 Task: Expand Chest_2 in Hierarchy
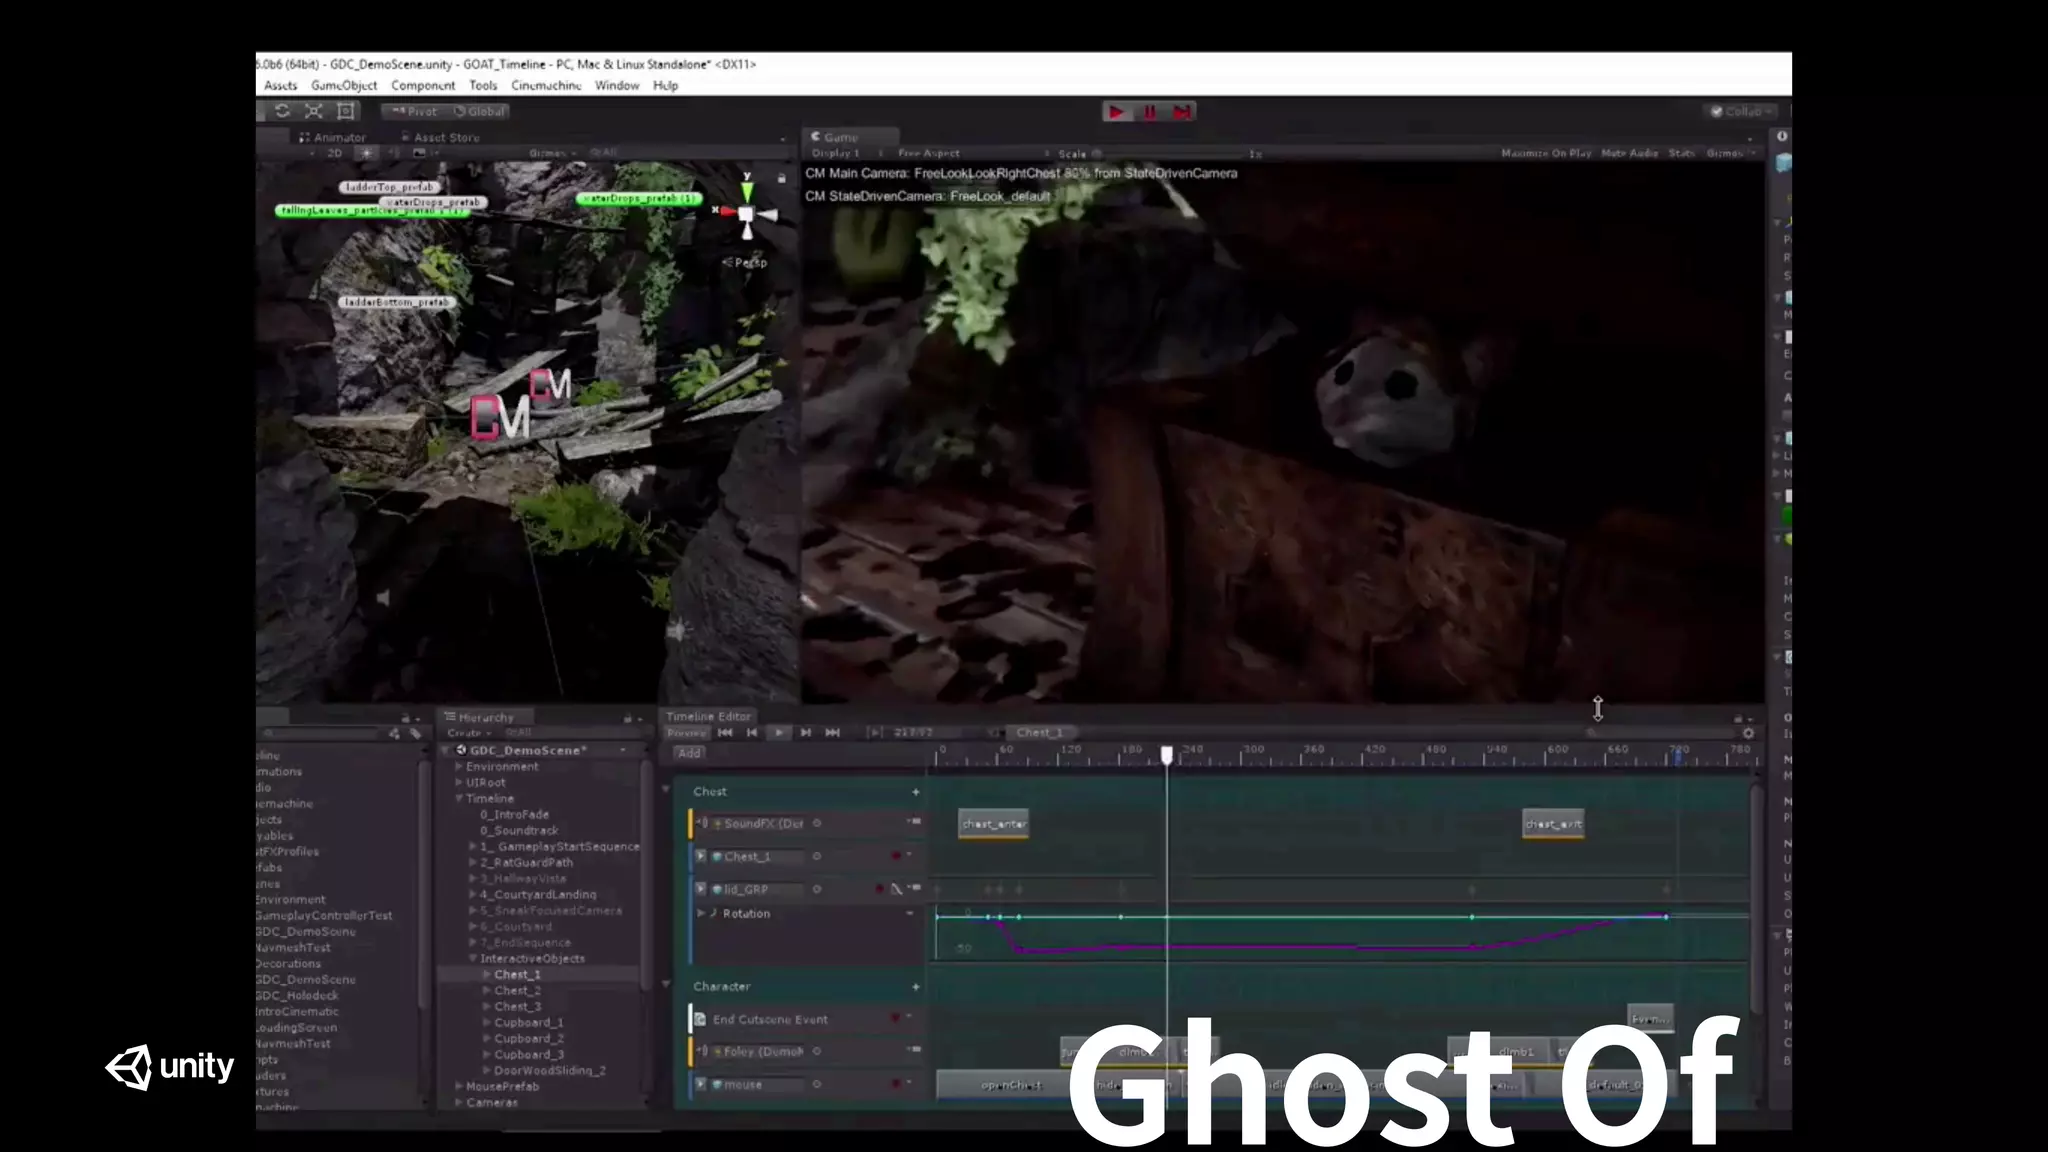487,990
